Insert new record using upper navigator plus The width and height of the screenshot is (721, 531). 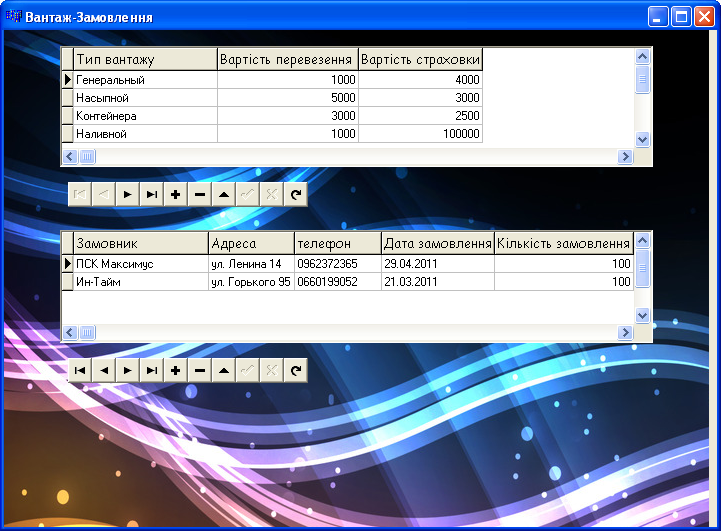click(x=175, y=194)
